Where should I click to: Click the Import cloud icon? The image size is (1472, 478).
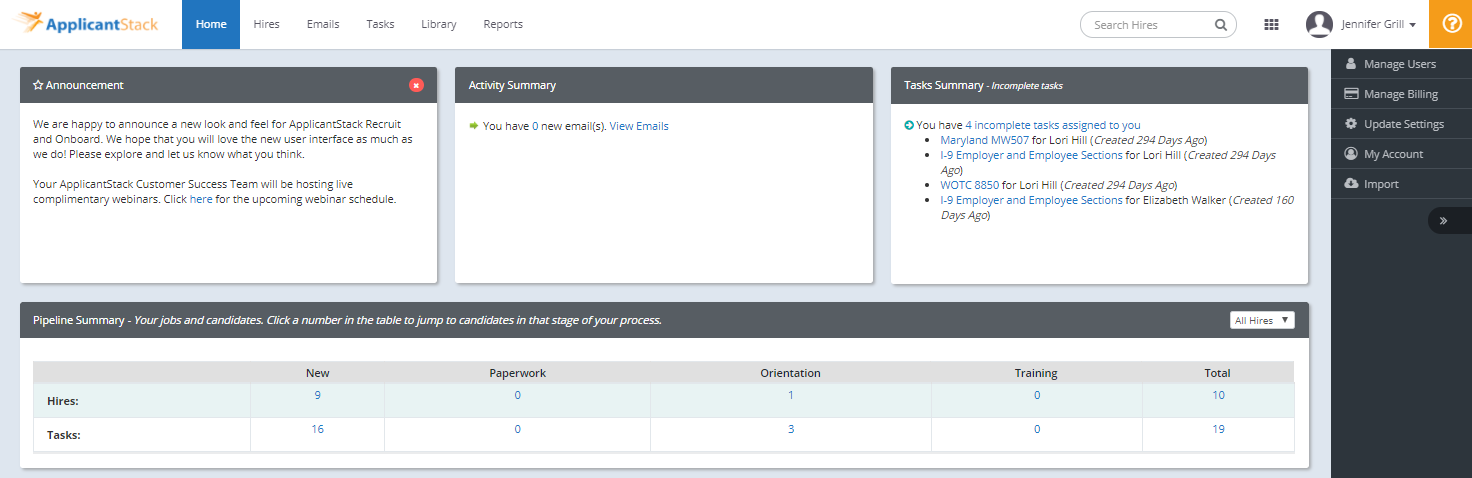coord(1351,184)
